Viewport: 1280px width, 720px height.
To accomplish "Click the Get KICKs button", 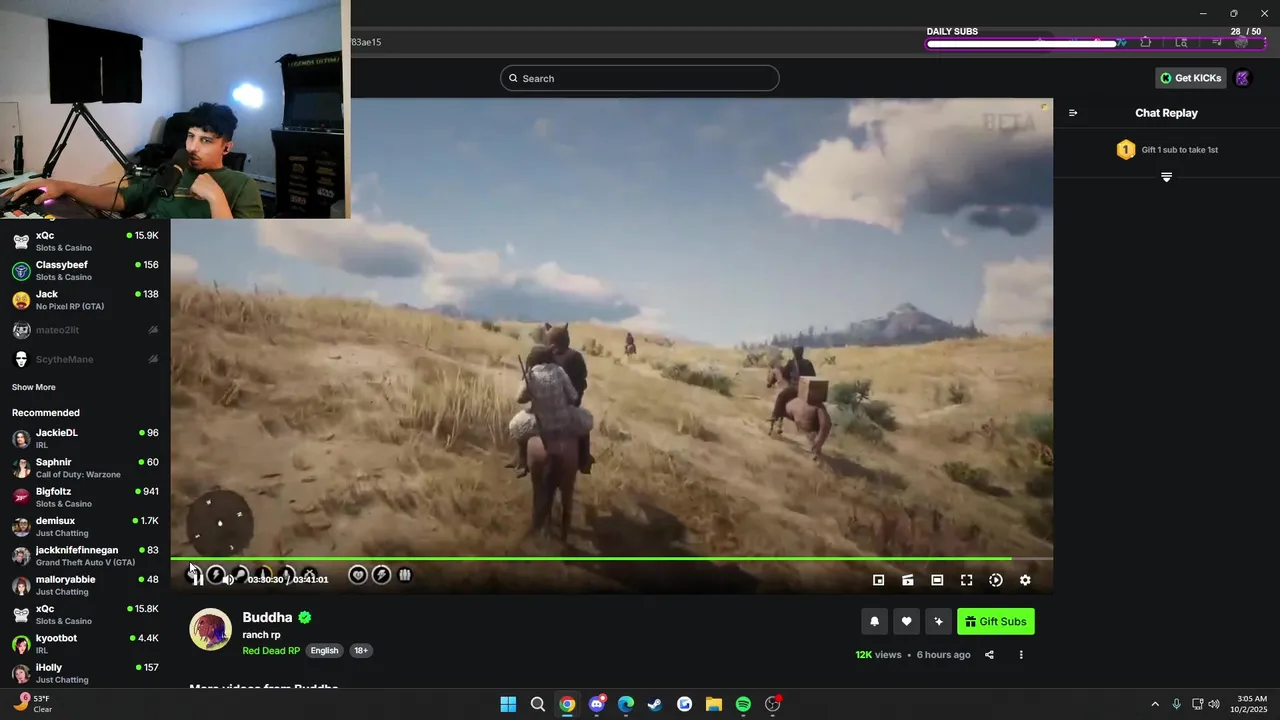I will pos(1190,78).
